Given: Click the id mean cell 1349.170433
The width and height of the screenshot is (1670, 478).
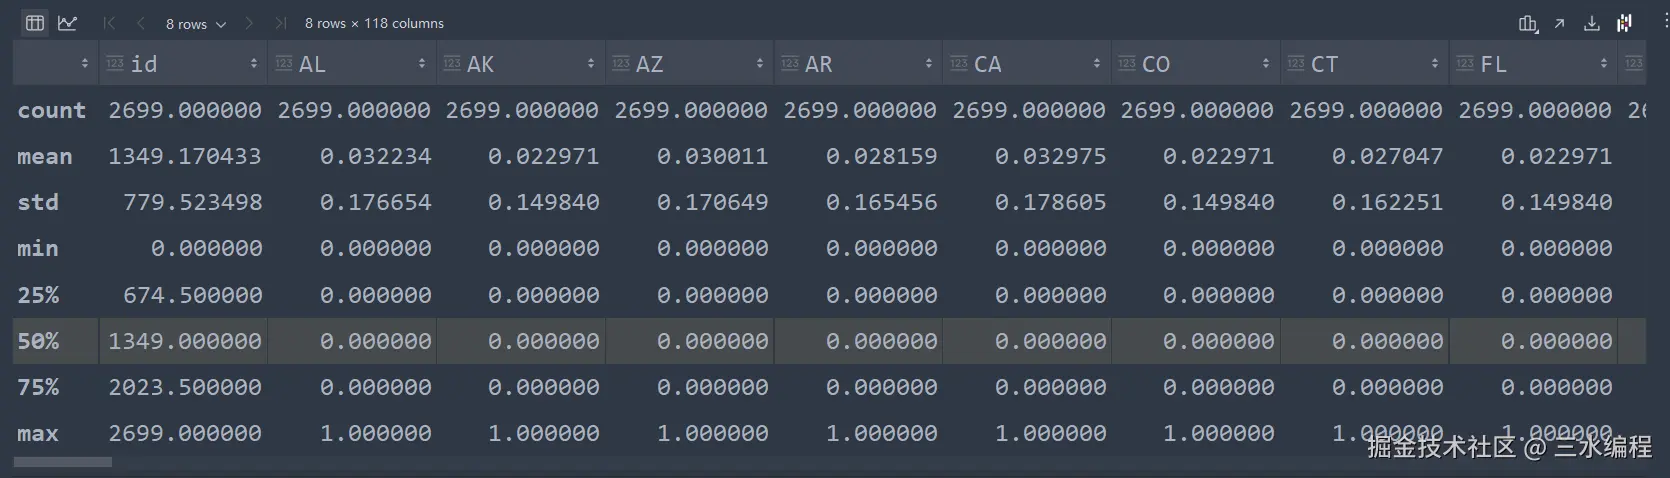Looking at the screenshot, I should [x=185, y=157].
